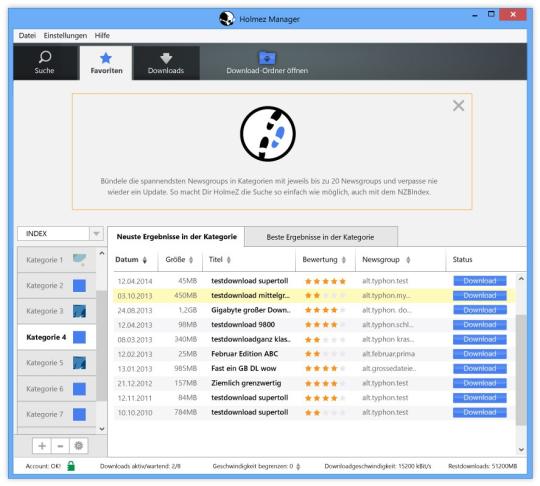The width and height of the screenshot is (540, 486).
Task: Click star rating of Februar Edition ABC
Action: [x=325, y=354]
